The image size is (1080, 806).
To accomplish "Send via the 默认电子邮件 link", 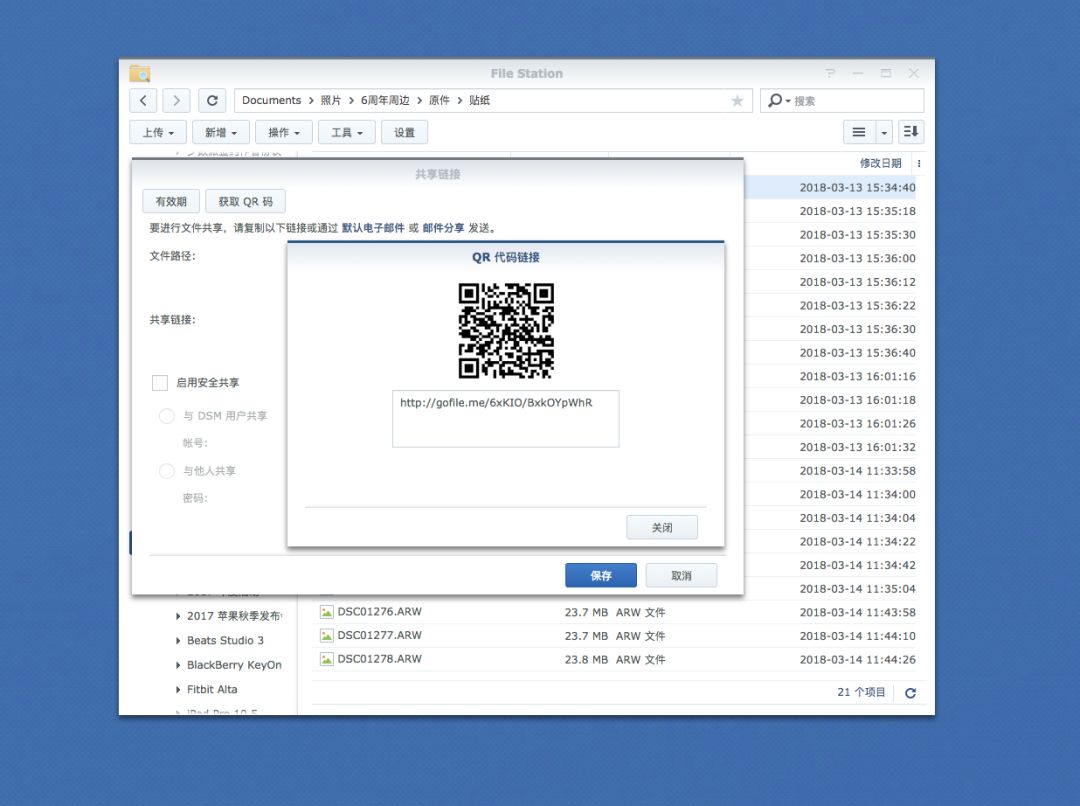I will (x=373, y=228).
